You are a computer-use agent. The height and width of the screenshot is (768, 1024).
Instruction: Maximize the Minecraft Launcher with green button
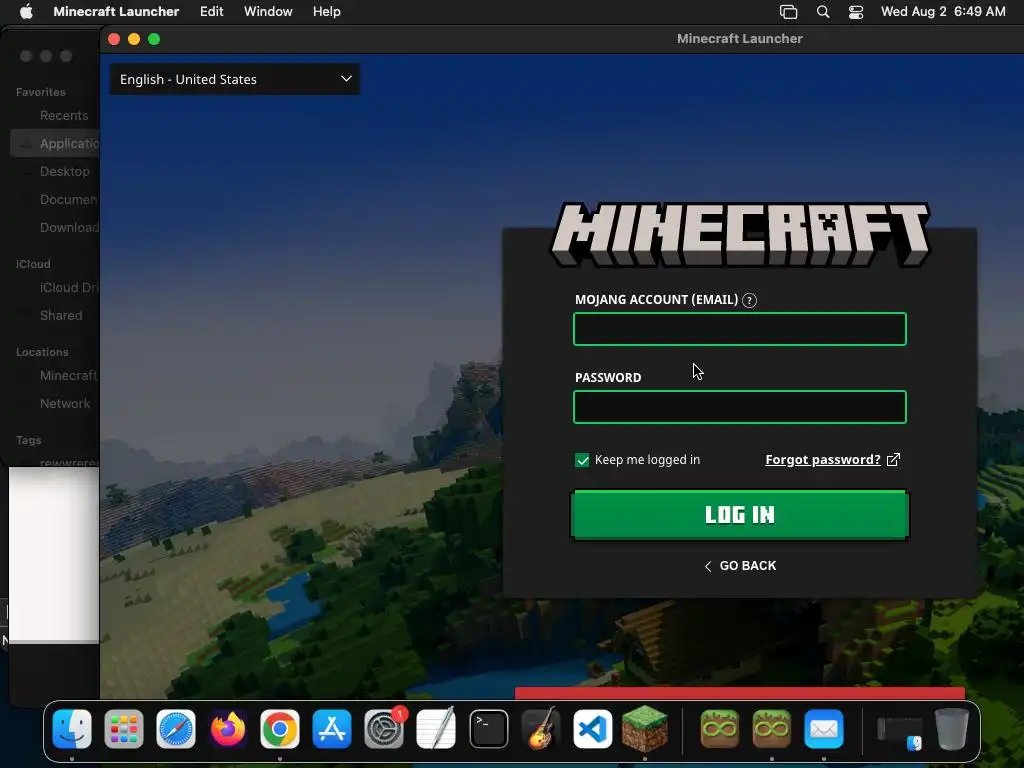tap(154, 39)
